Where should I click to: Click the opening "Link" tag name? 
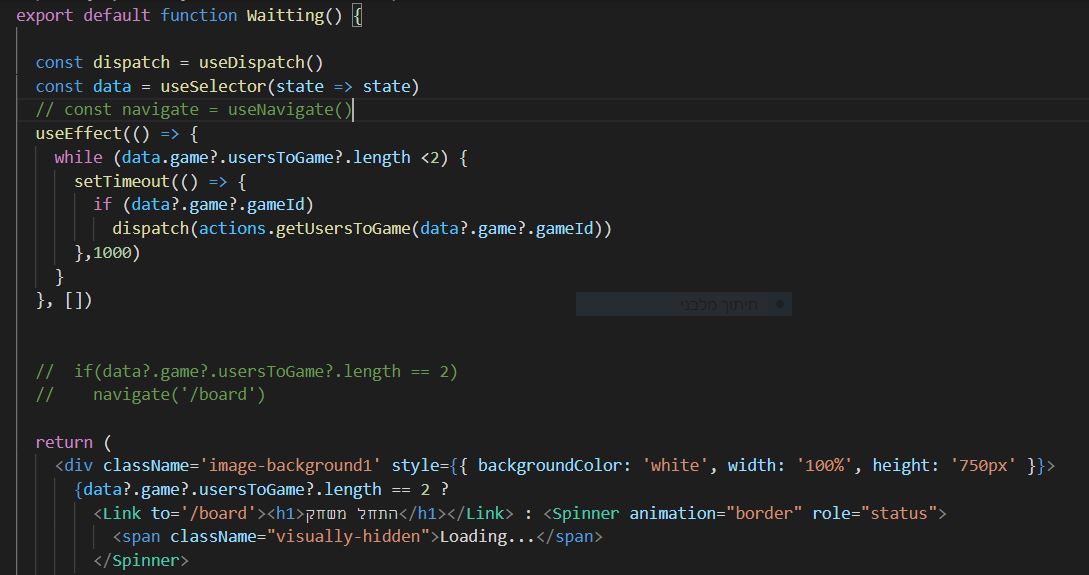click(122, 514)
